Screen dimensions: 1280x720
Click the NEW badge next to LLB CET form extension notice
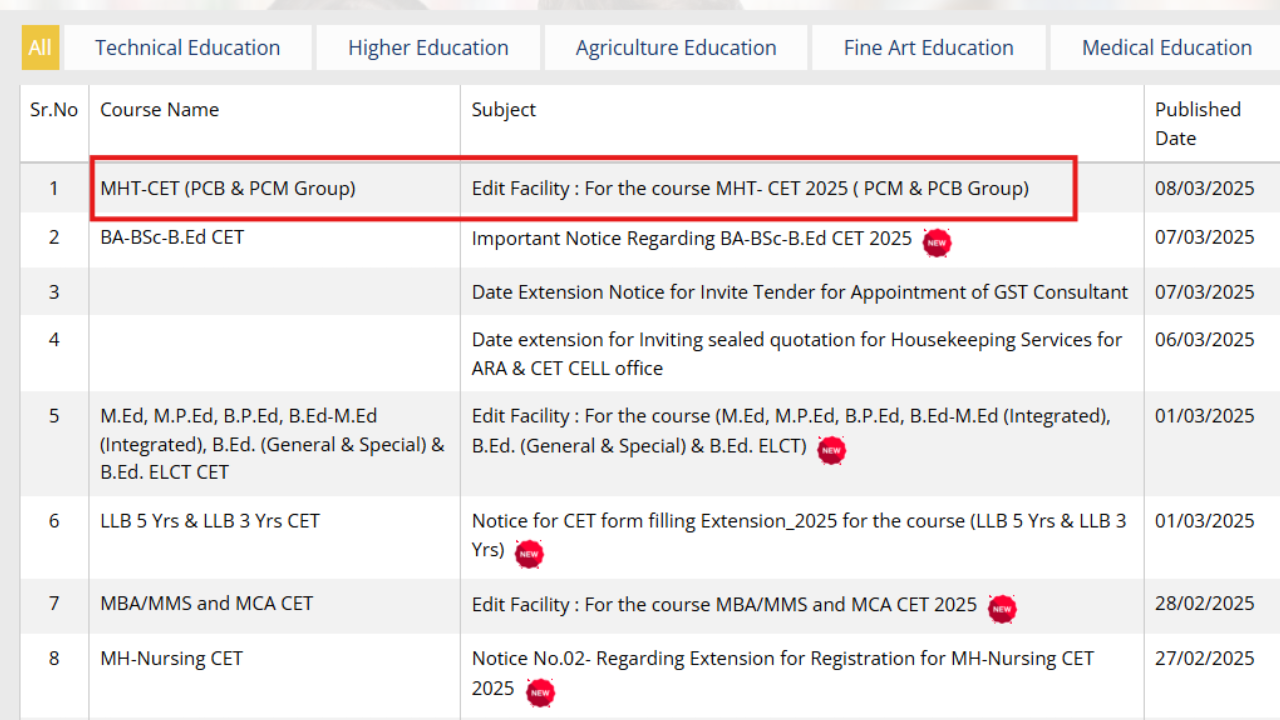pos(529,554)
